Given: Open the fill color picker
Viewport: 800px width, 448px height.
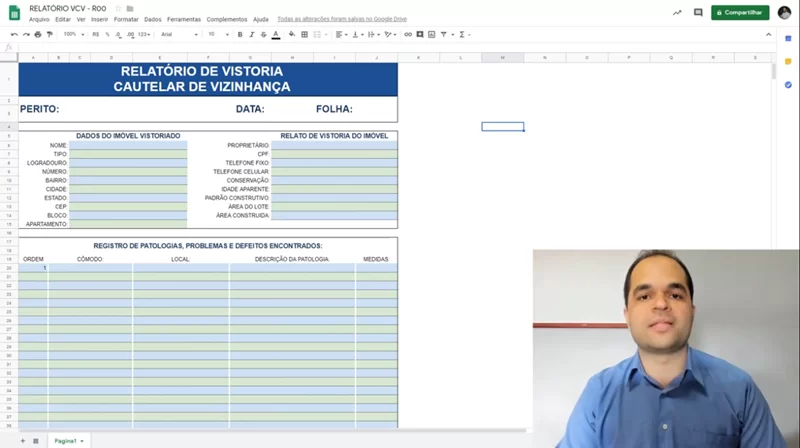Looking at the screenshot, I should tap(292, 35).
